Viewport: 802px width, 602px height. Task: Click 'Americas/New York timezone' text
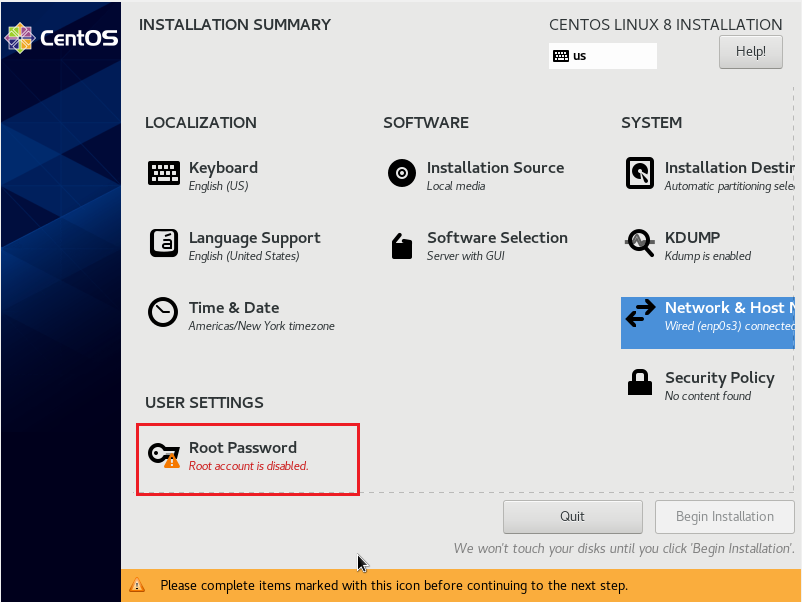pos(261,326)
